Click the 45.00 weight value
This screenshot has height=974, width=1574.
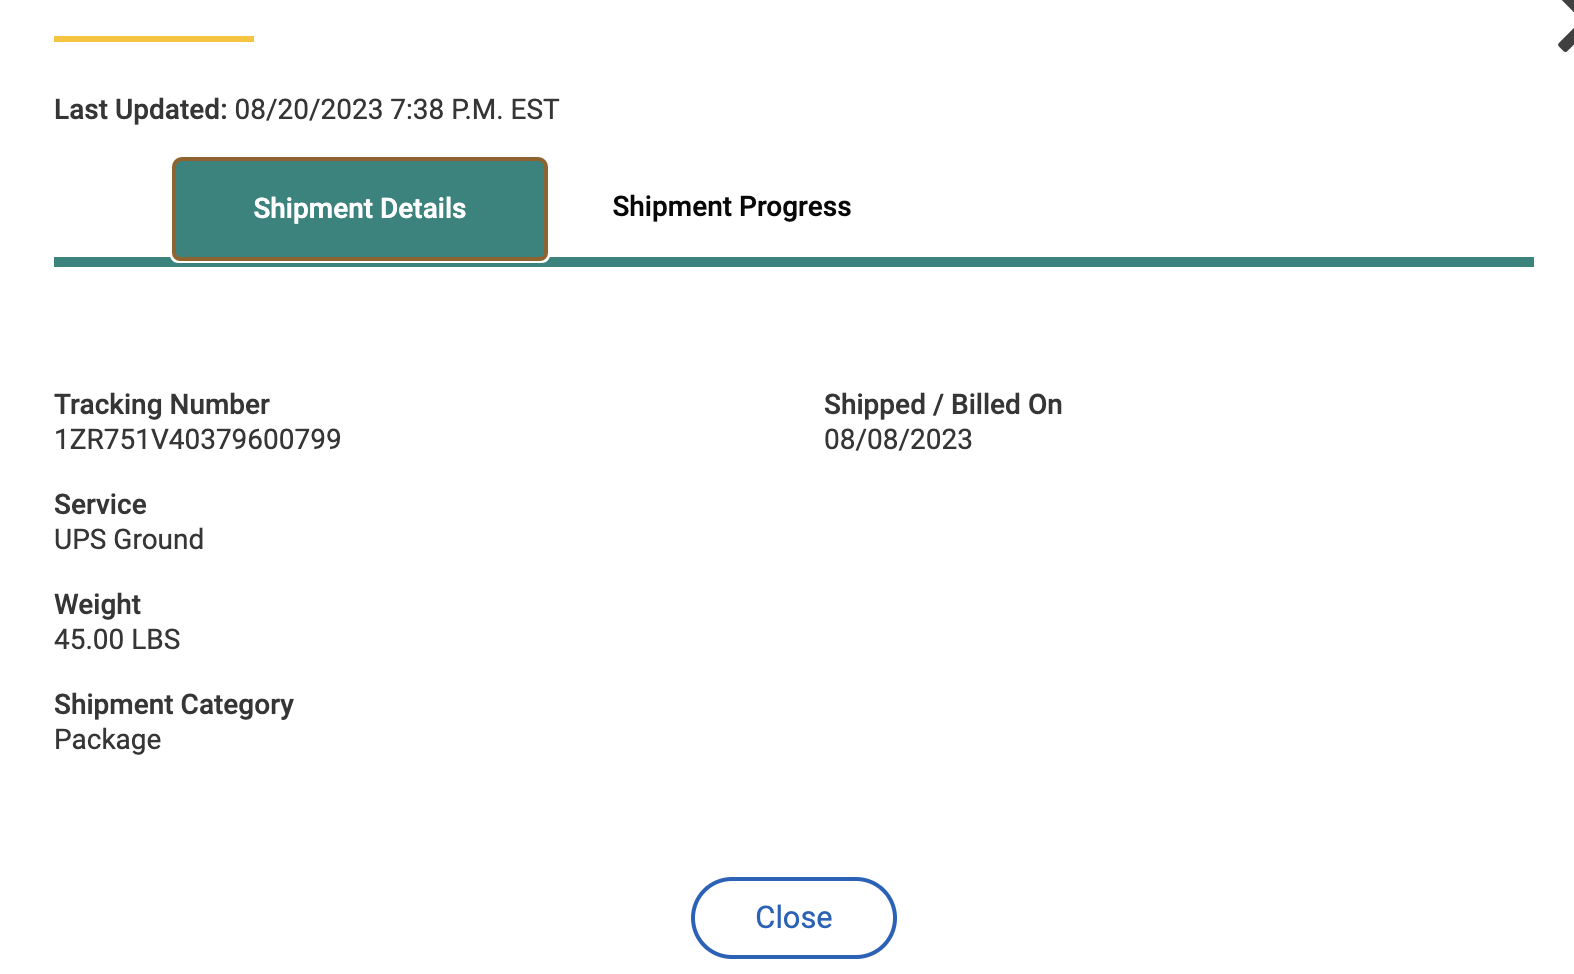click(89, 640)
